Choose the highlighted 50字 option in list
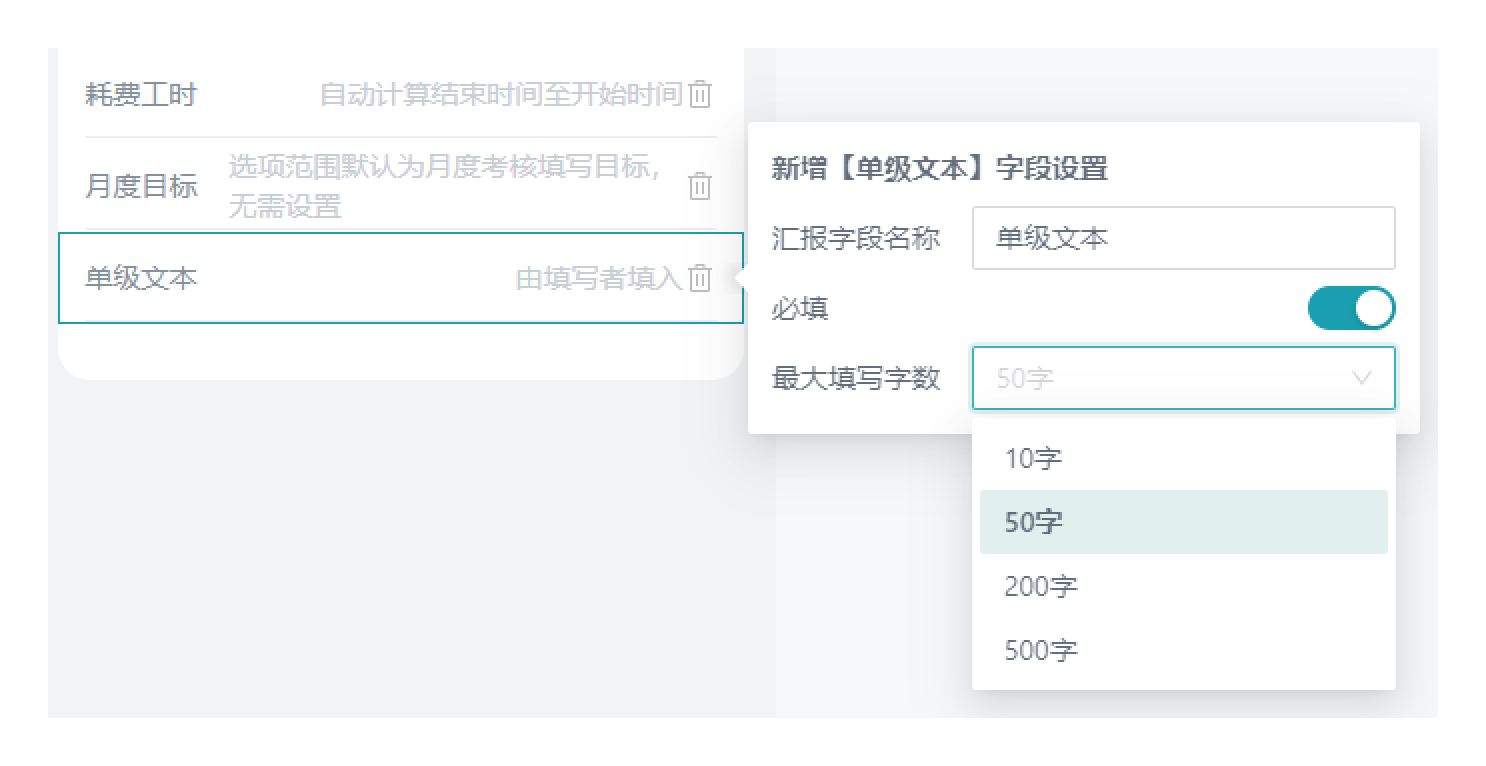 [1033, 522]
